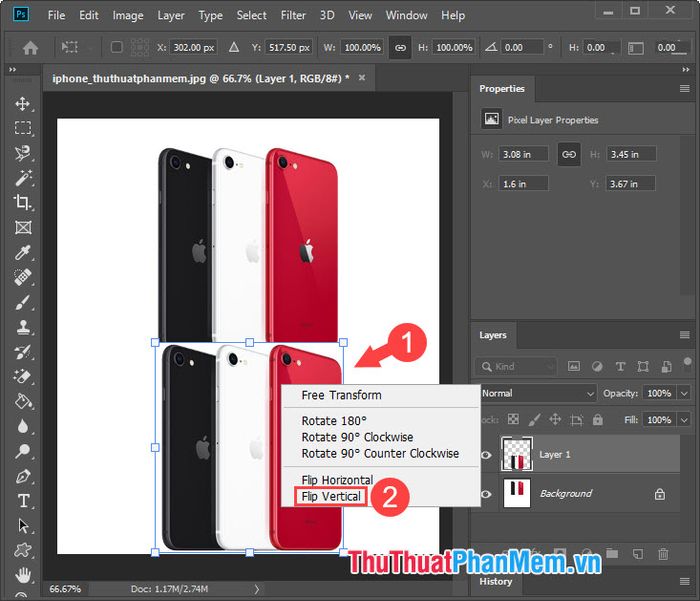This screenshot has width=700, height=601.
Task: Open status bar info arrow
Action: [x=257, y=589]
